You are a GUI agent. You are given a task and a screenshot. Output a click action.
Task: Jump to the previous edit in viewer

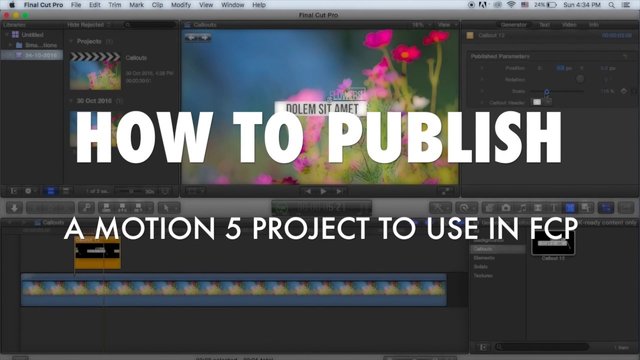[x=308, y=191]
